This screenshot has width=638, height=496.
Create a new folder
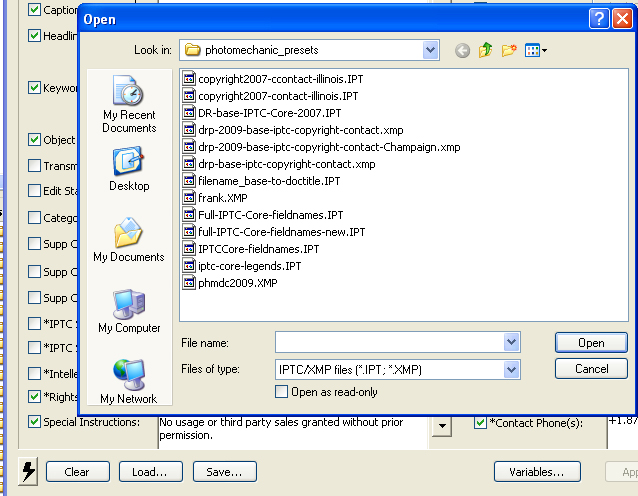(510, 50)
